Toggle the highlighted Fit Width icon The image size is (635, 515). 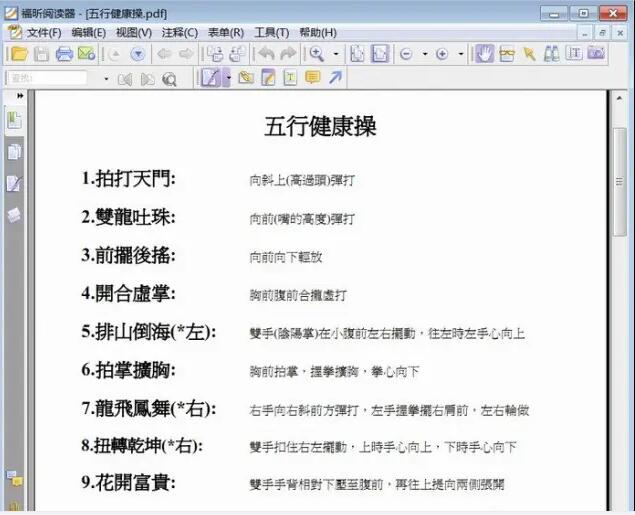pyautogui.click(x=379, y=54)
